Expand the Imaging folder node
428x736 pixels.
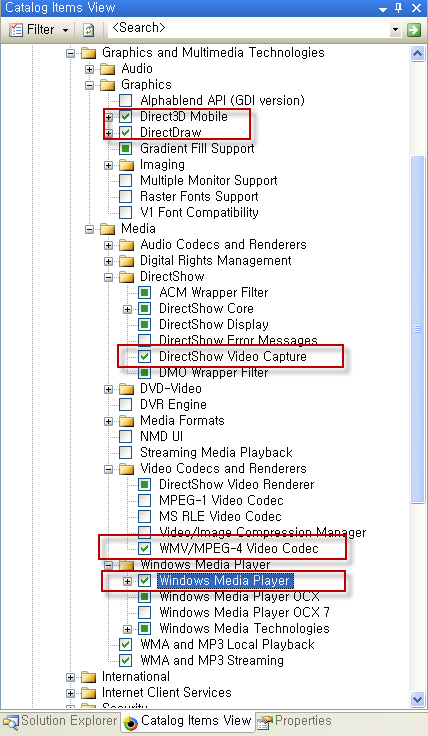pyautogui.click(x=108, y=165)
